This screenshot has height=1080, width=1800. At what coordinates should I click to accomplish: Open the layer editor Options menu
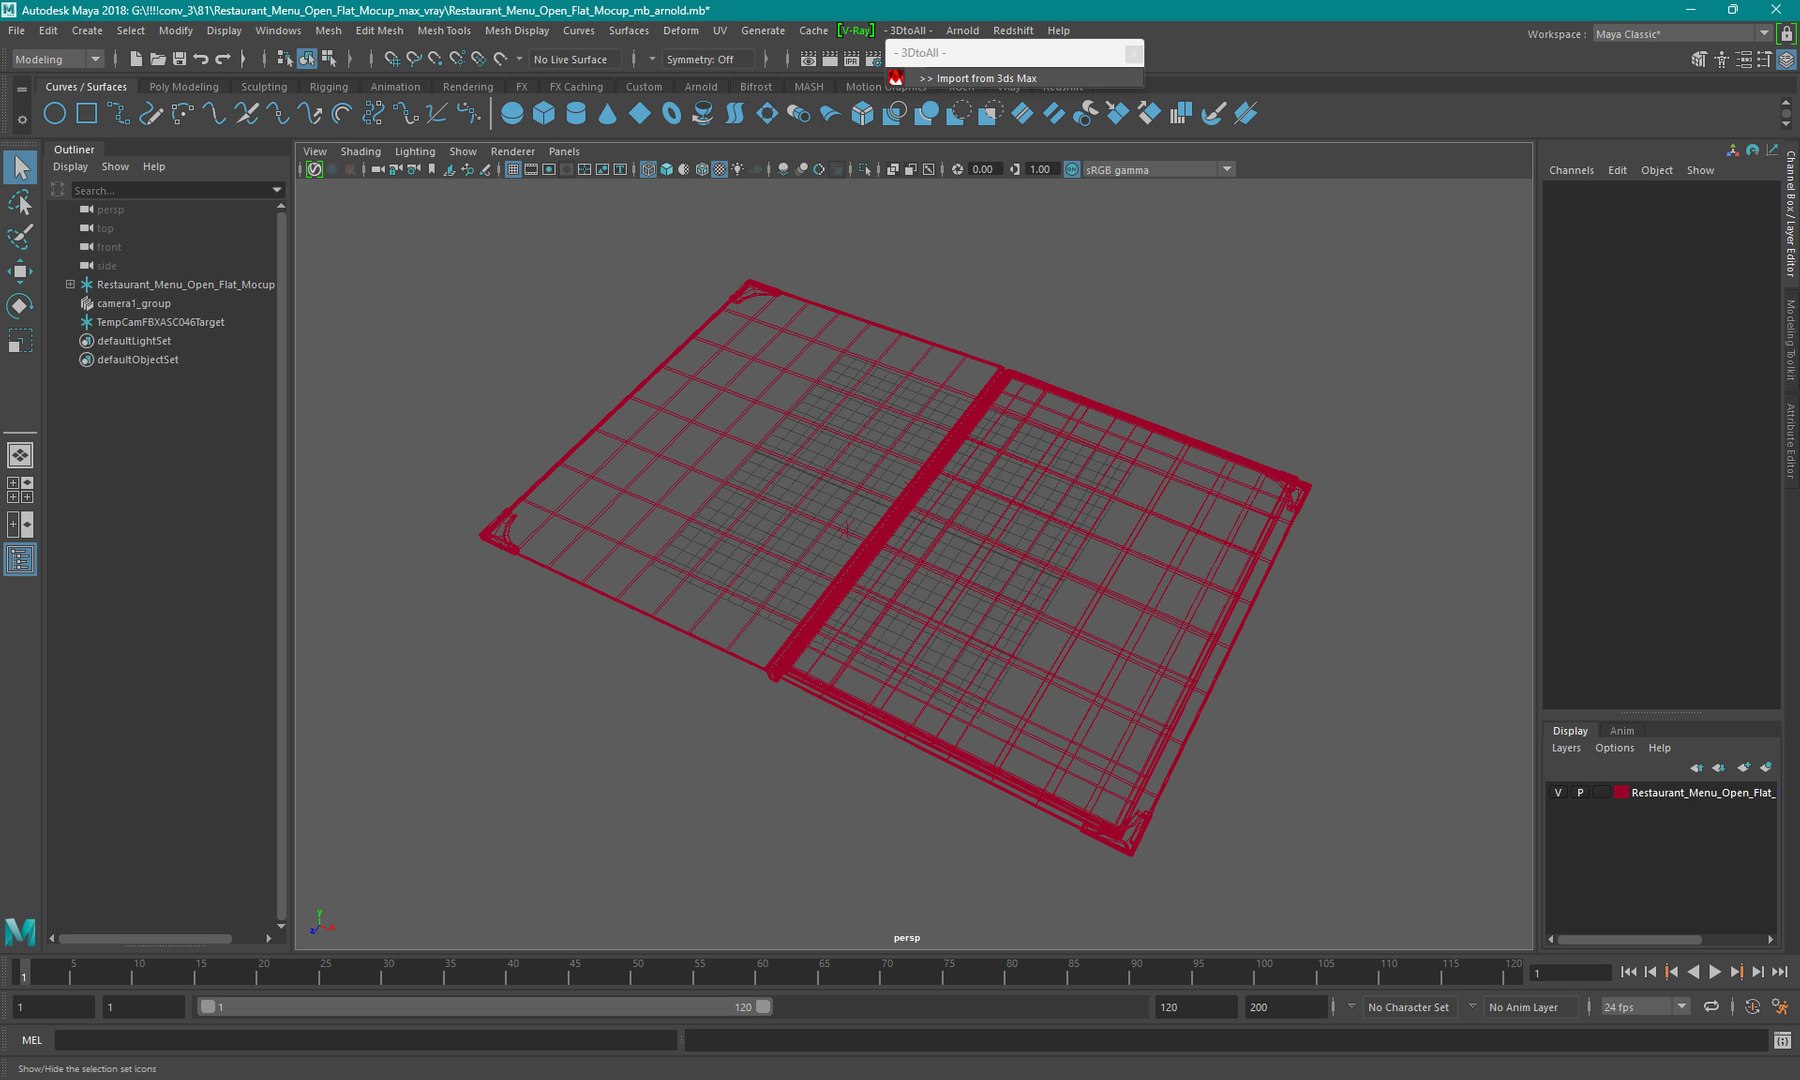point(1615,748)
